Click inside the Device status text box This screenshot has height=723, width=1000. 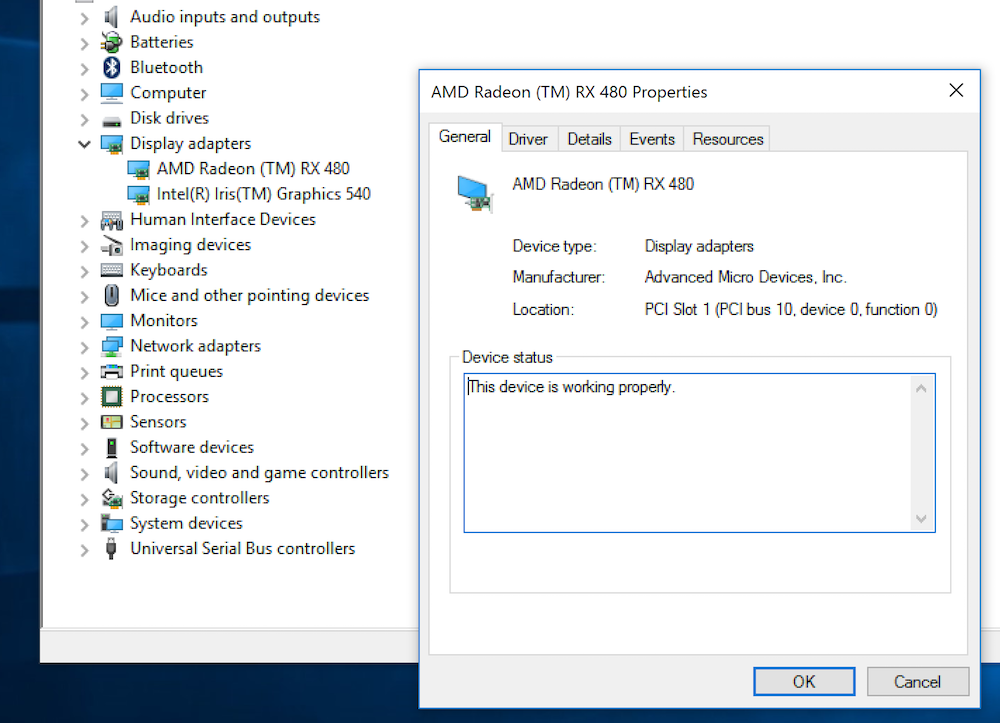pos(688,453)
